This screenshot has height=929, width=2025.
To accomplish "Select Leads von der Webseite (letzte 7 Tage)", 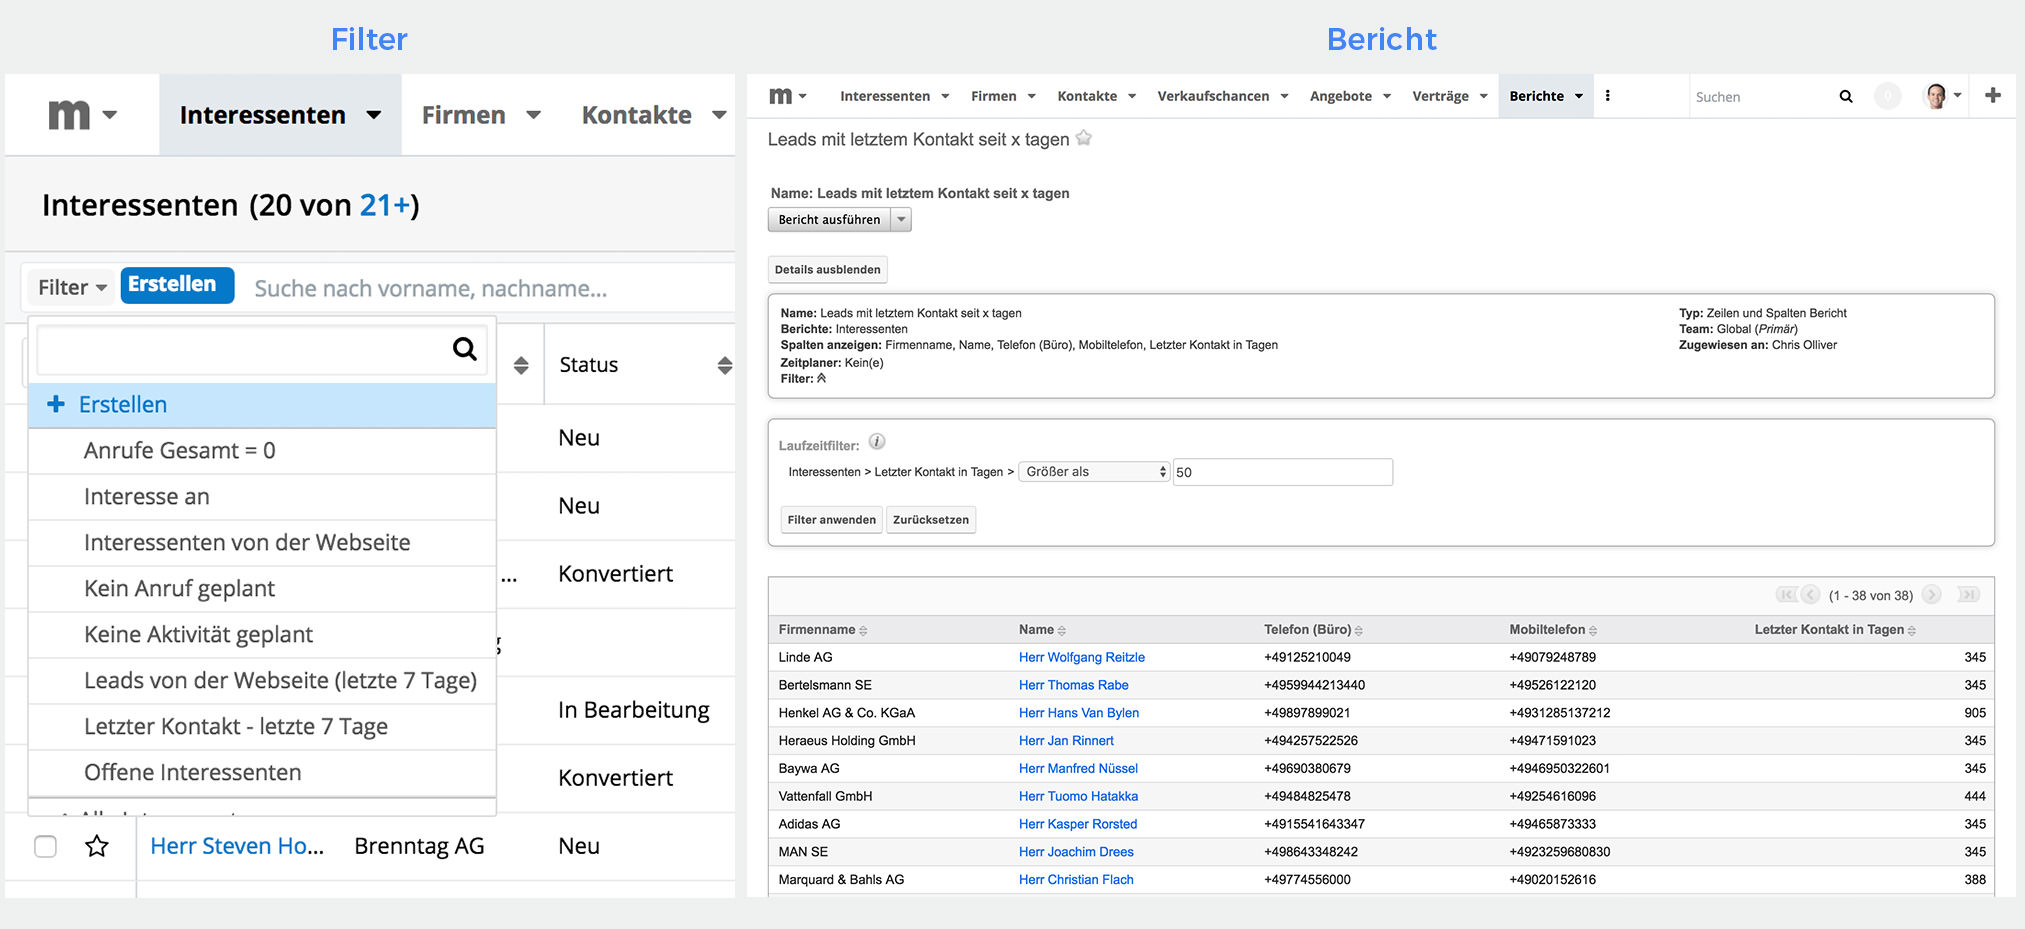I will 262,681.
